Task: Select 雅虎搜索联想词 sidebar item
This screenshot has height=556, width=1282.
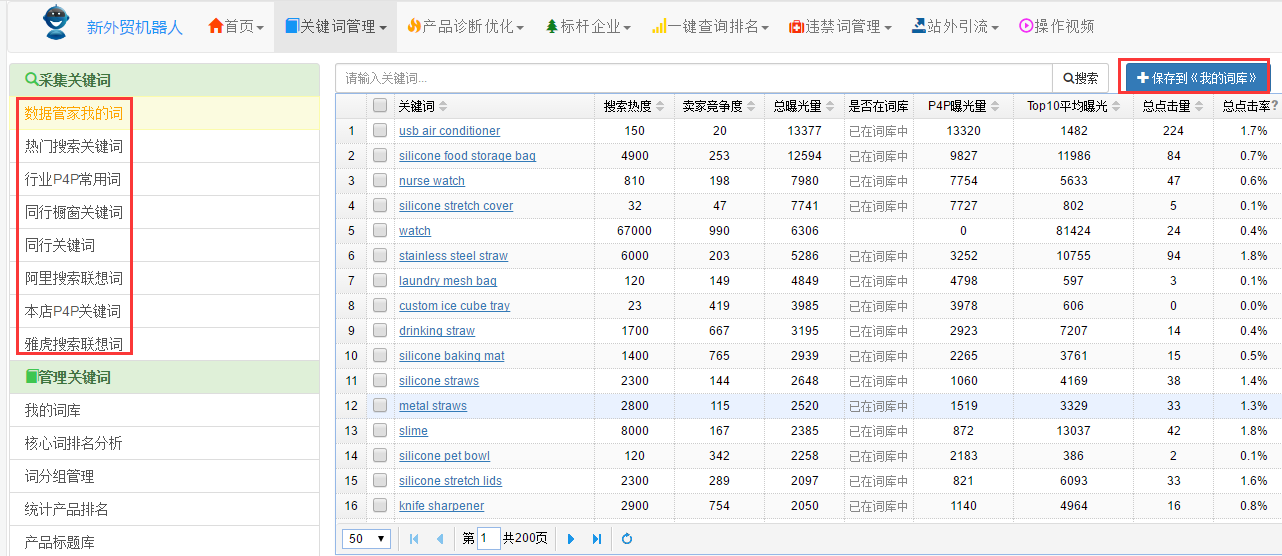Action: point(165,345)
